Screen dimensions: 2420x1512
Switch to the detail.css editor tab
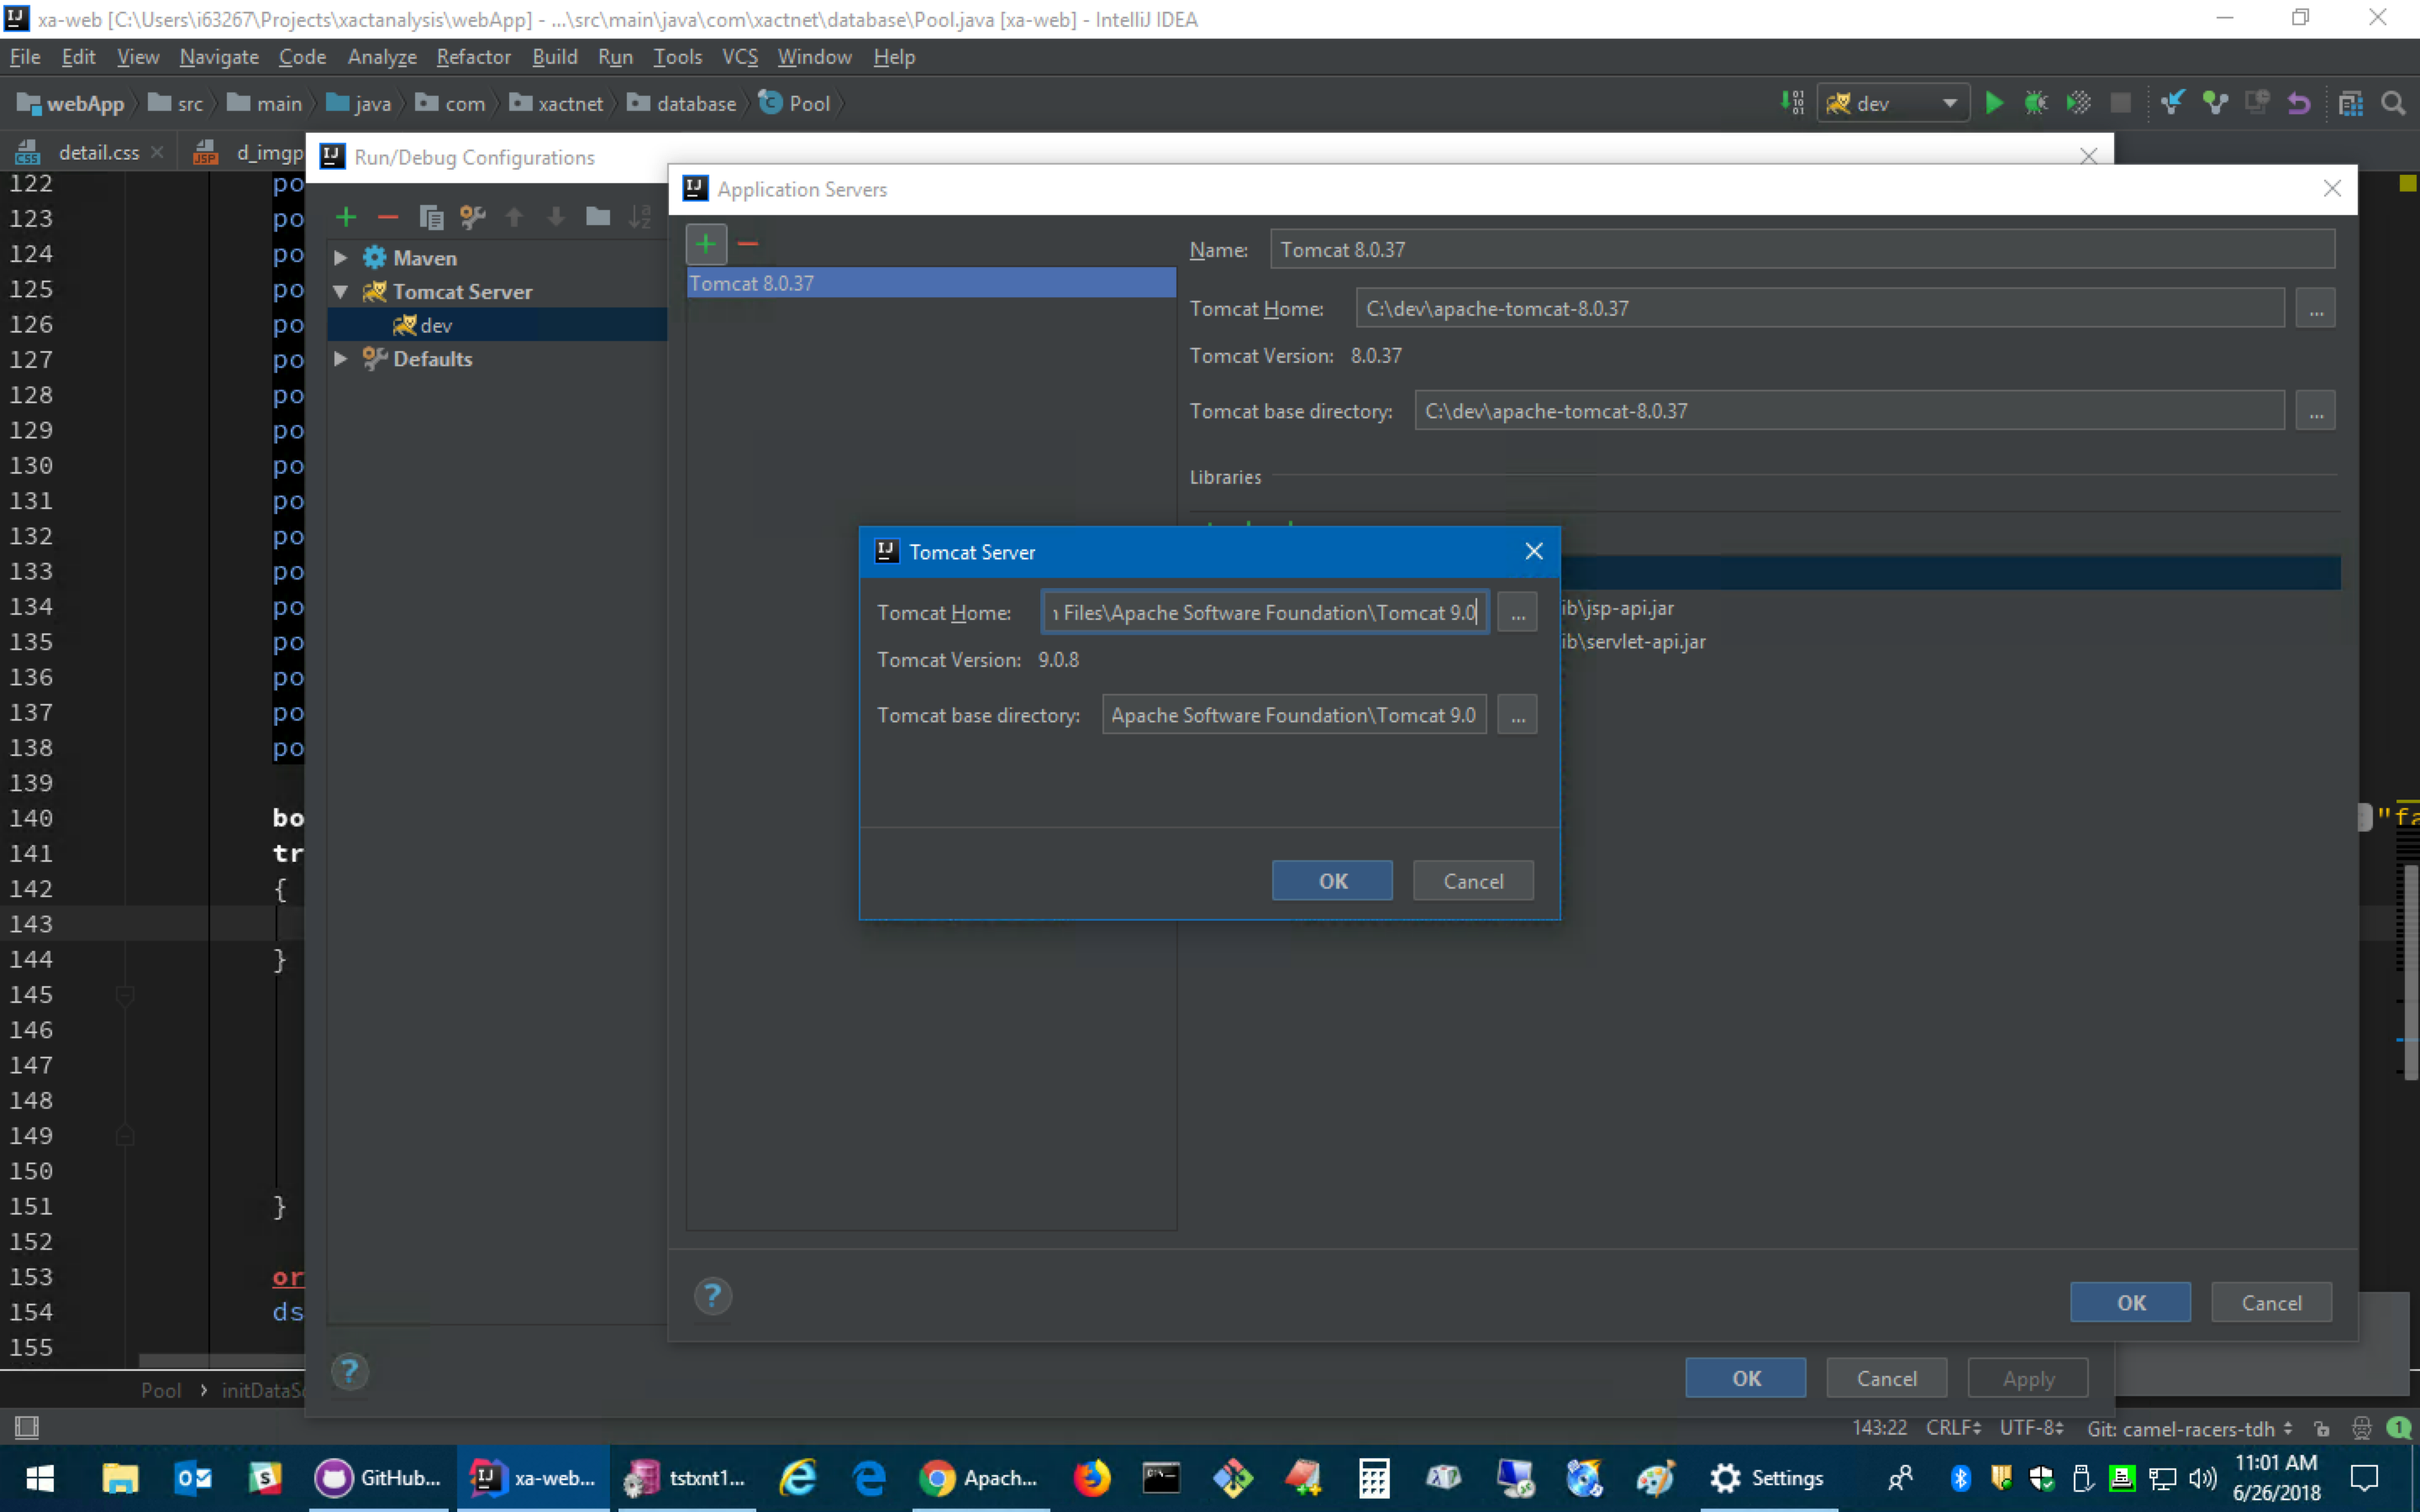[x=100, y=152]
